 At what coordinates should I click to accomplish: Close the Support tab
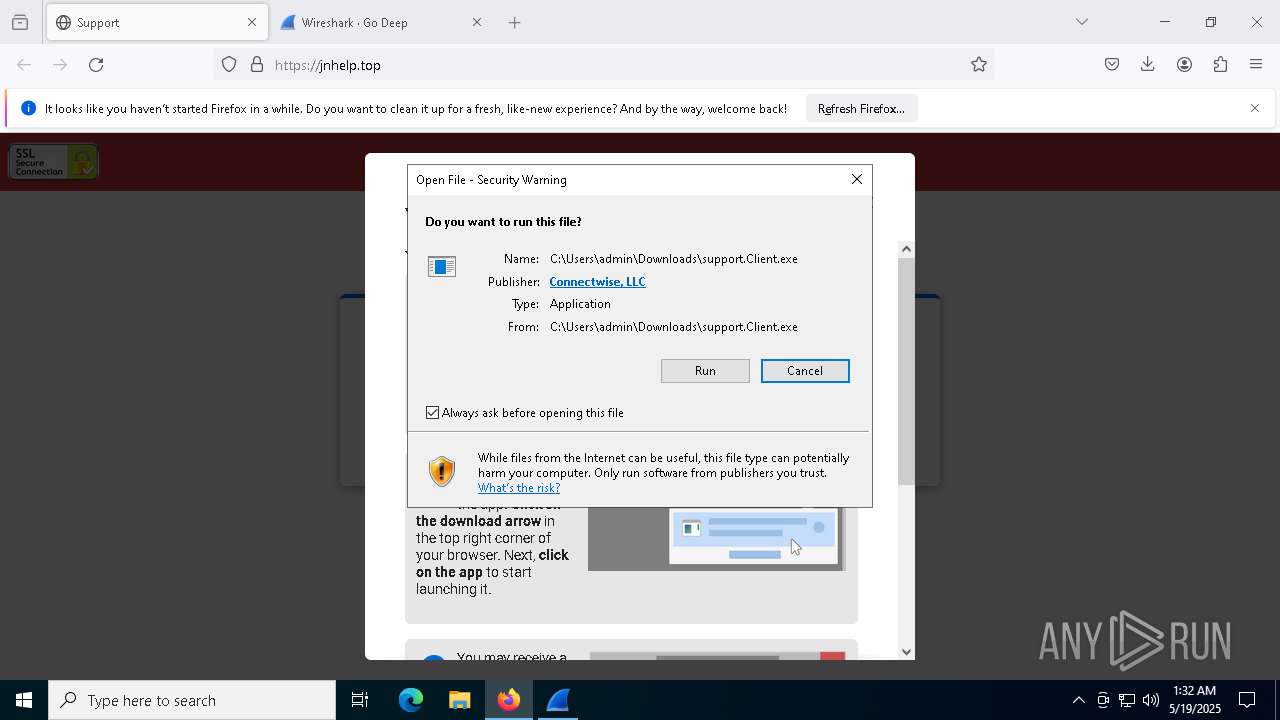(x=252, y=22)
